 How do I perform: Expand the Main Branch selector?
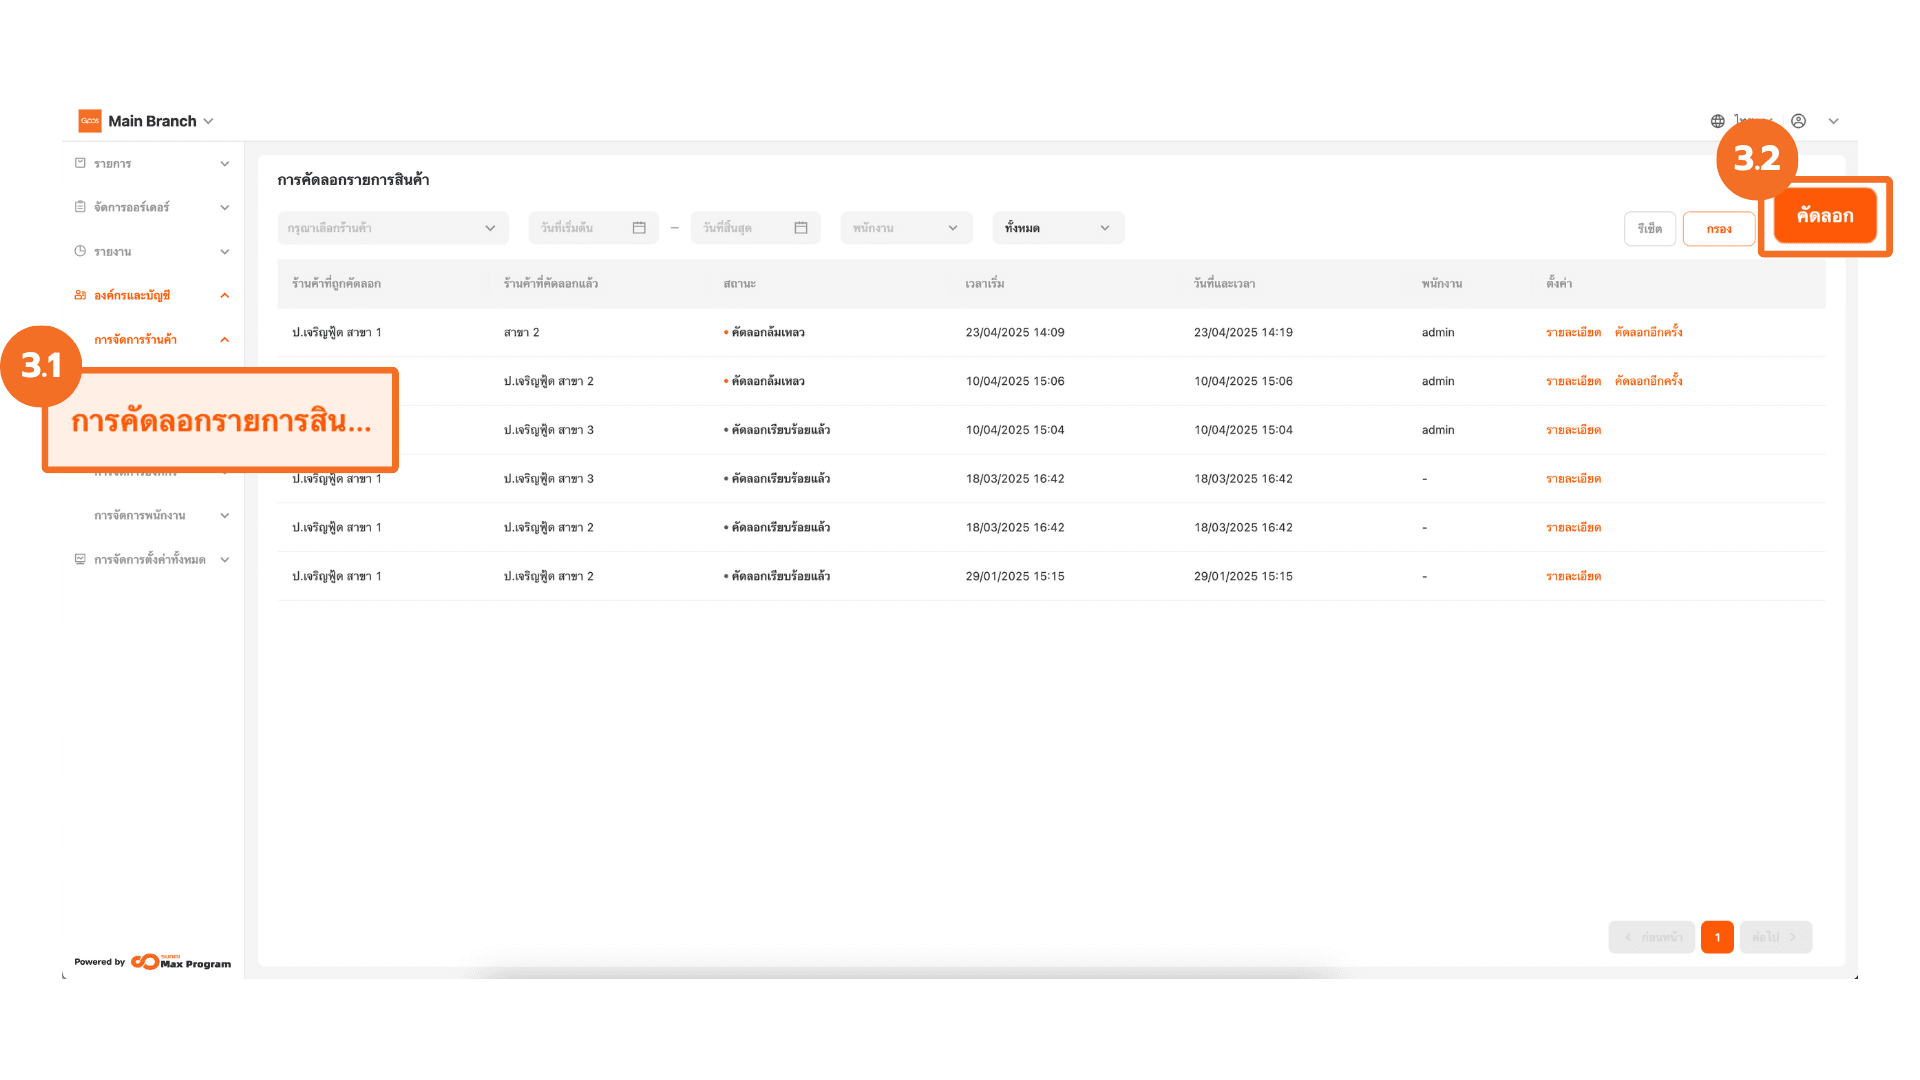coord(208,121)
